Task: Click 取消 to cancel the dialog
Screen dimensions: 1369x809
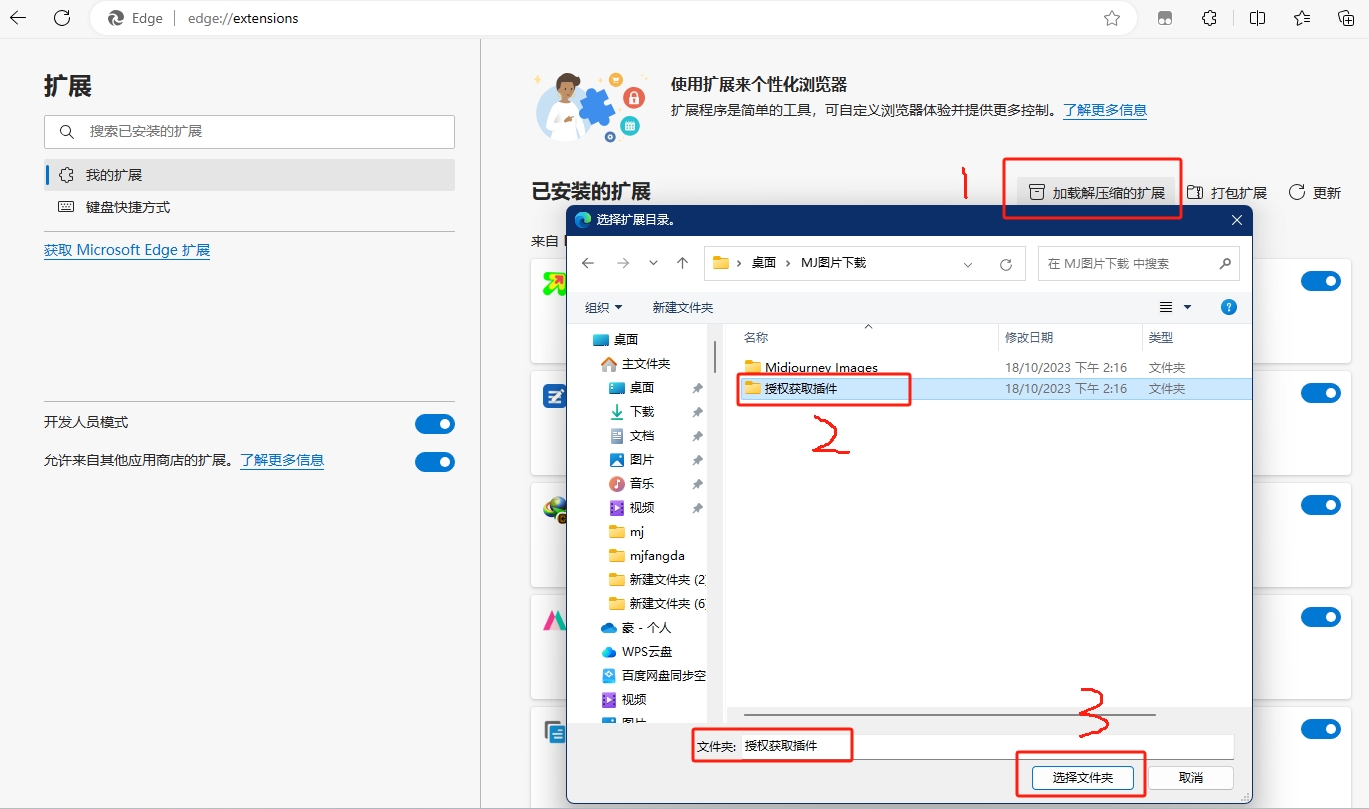Action: click(x=1191, y=778)
